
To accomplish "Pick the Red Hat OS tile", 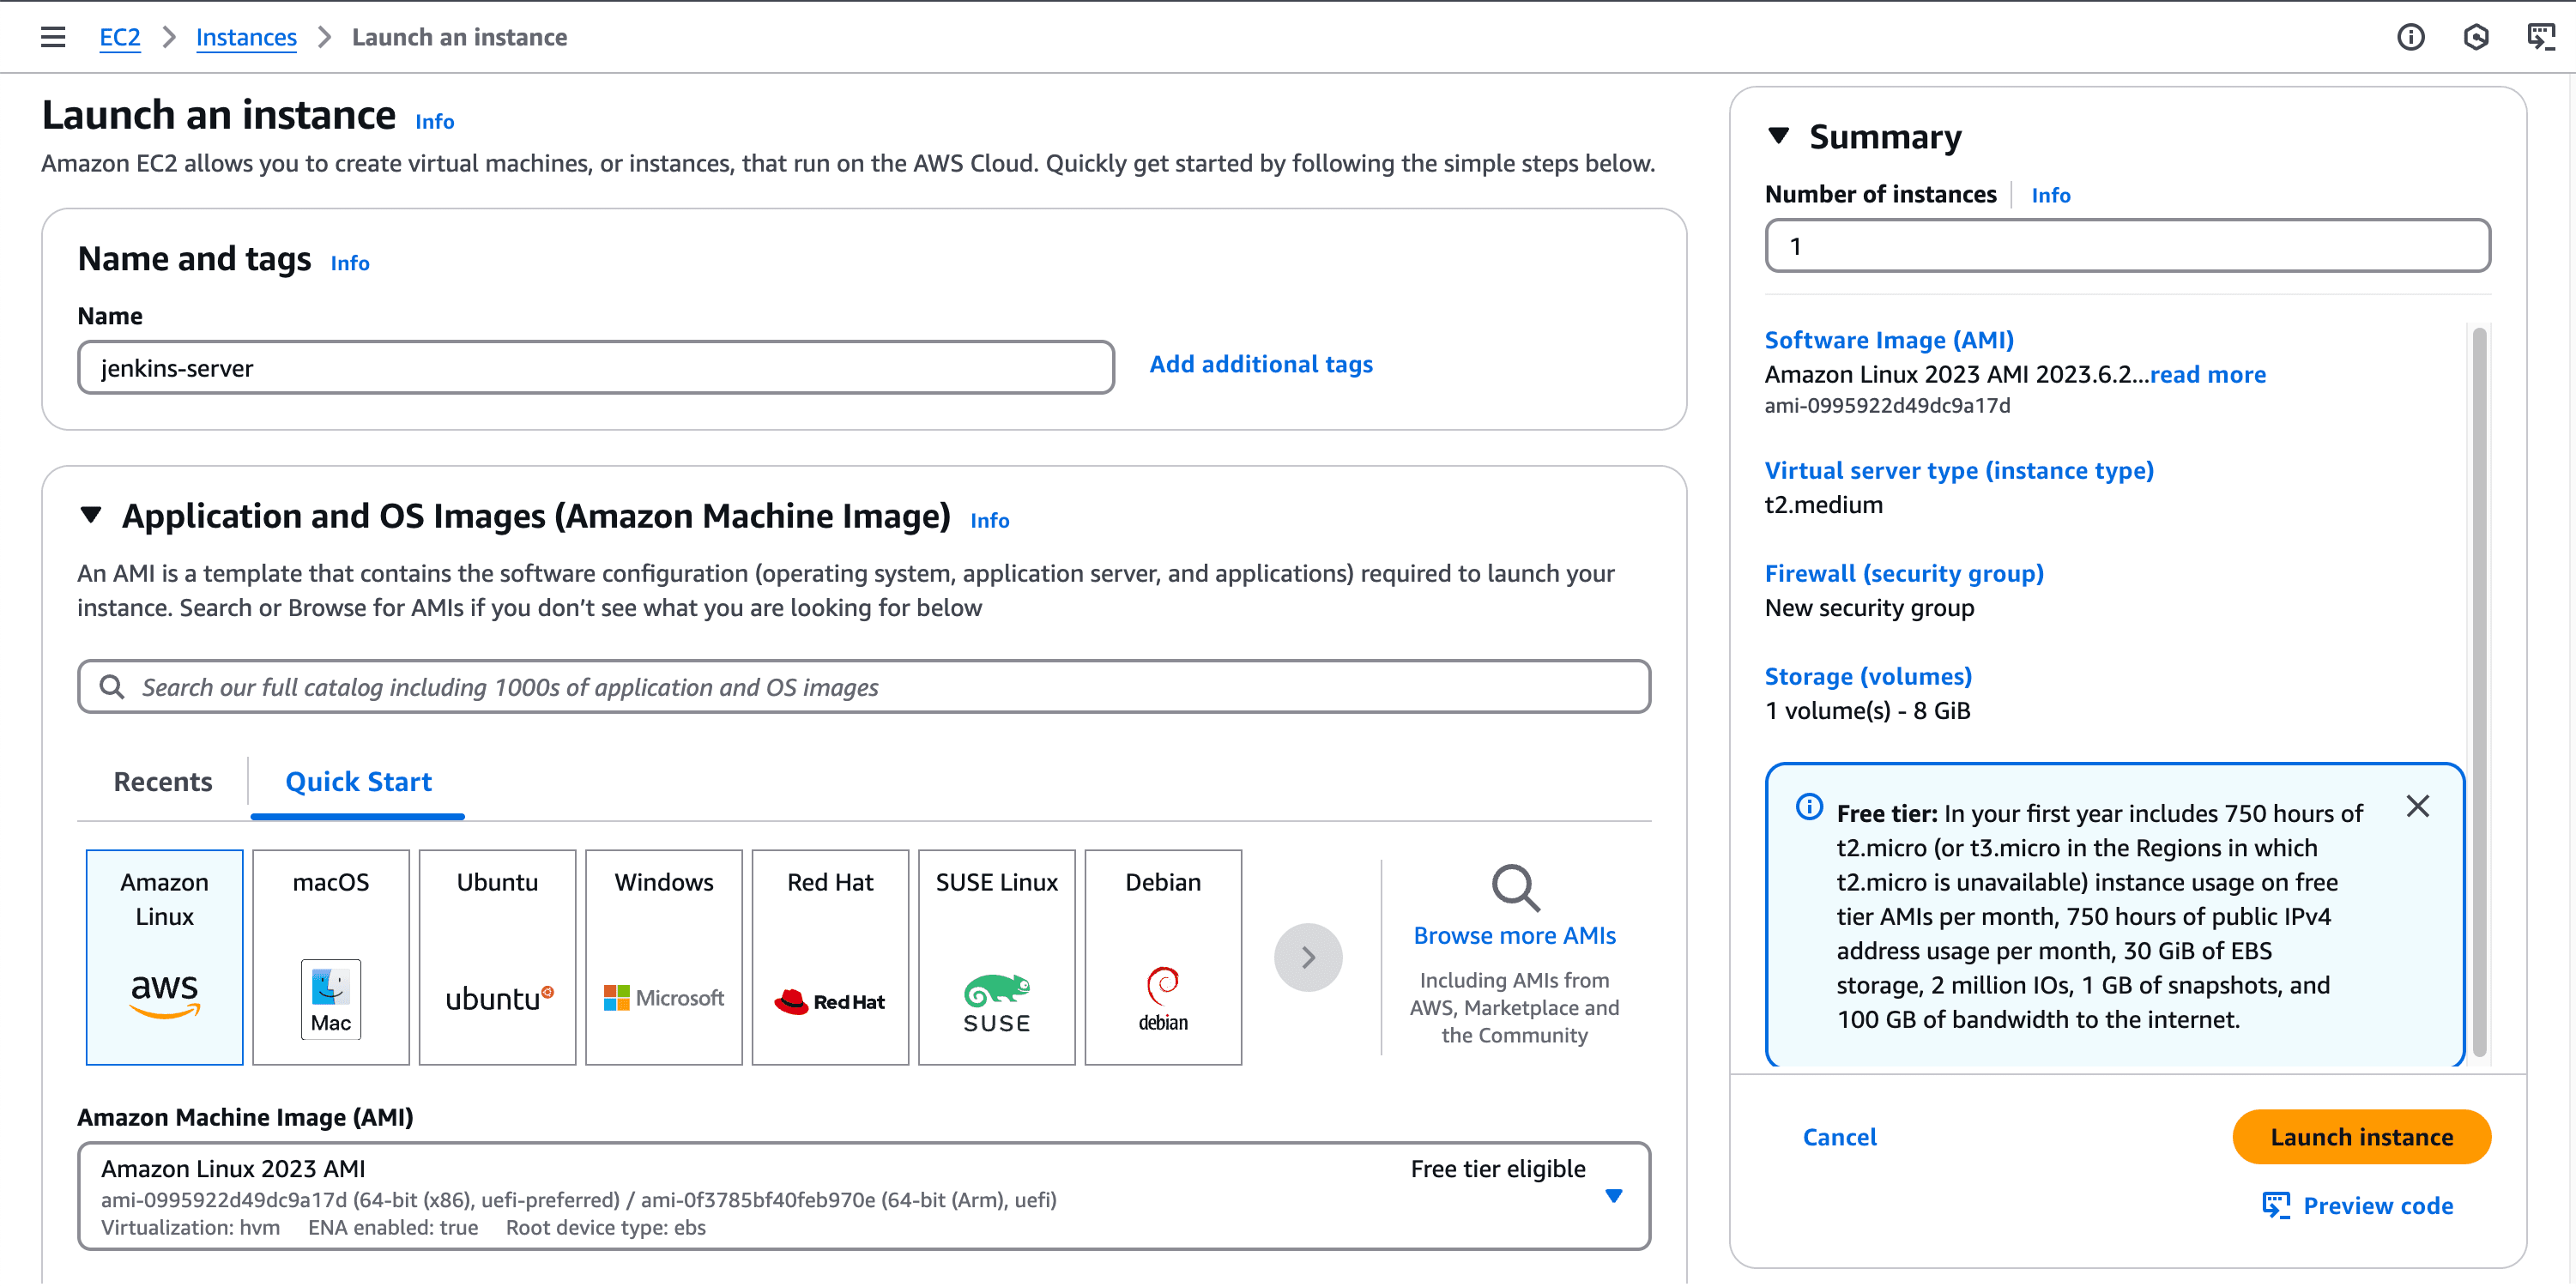I will click(829, 956).
